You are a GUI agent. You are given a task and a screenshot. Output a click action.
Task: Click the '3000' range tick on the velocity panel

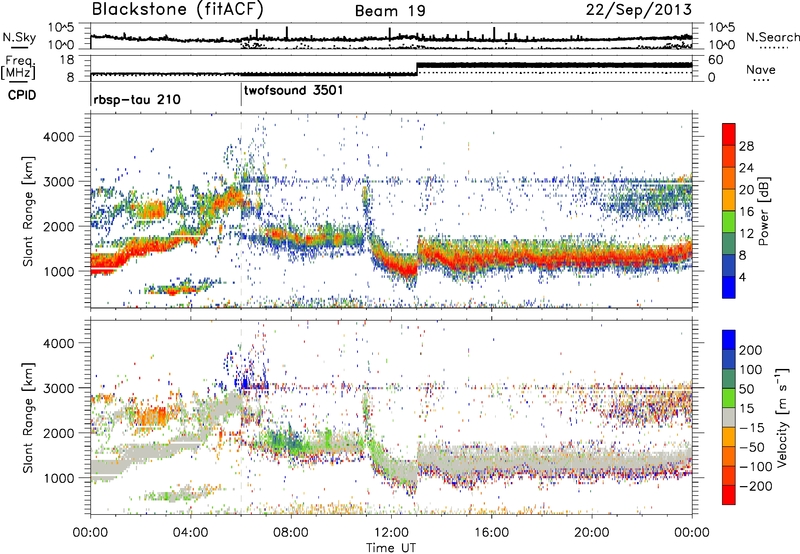tap(59, 388)
